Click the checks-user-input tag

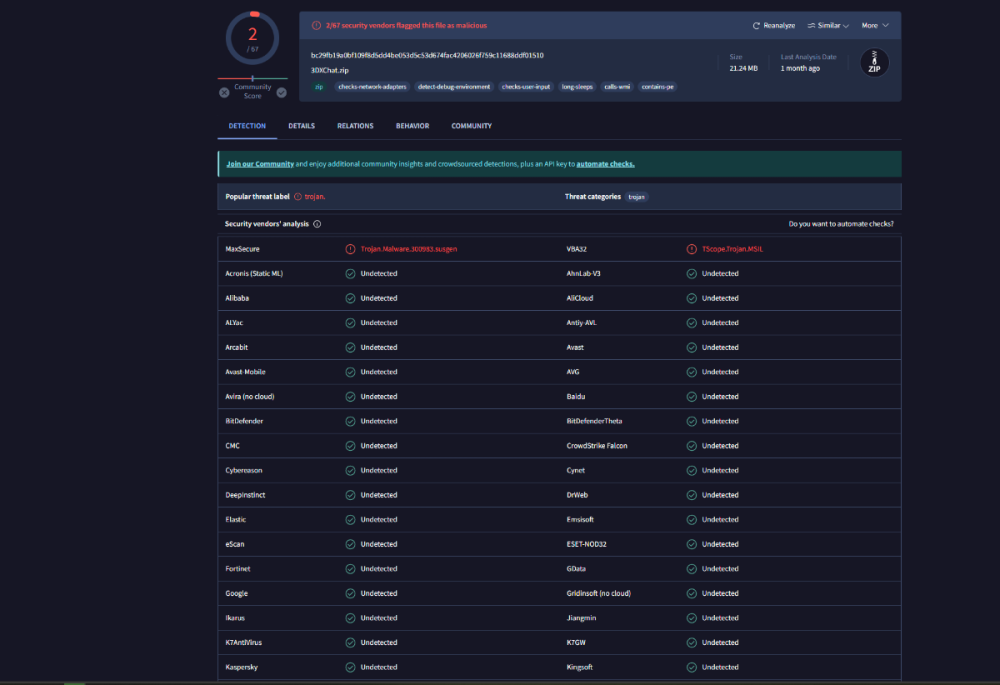pyautogui.click(x=526, y=87)
